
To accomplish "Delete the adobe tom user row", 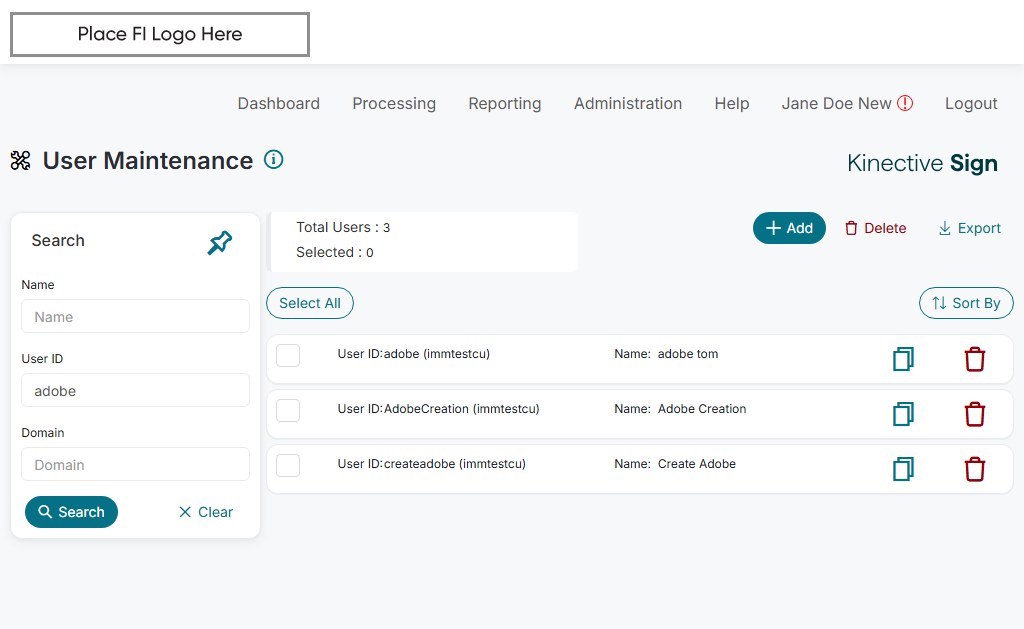I will tap(975, 359).
